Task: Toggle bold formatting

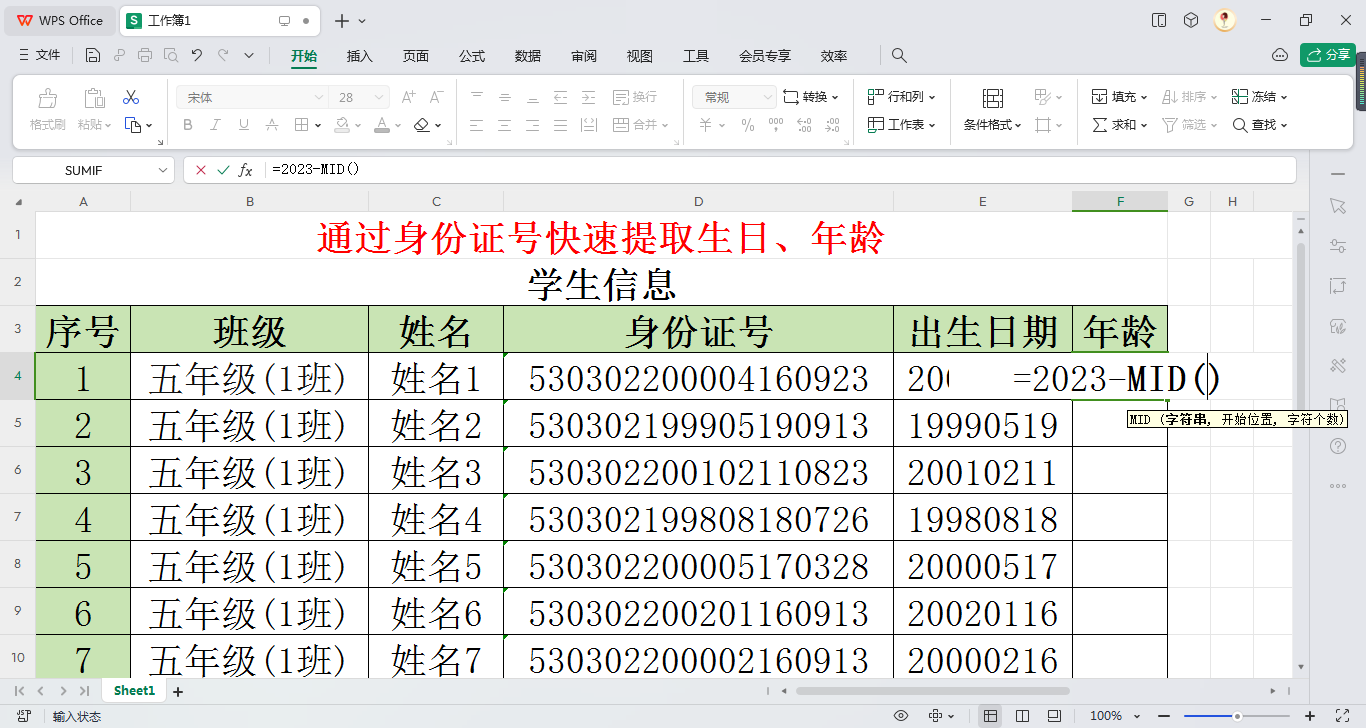Action: coord(187,125)
